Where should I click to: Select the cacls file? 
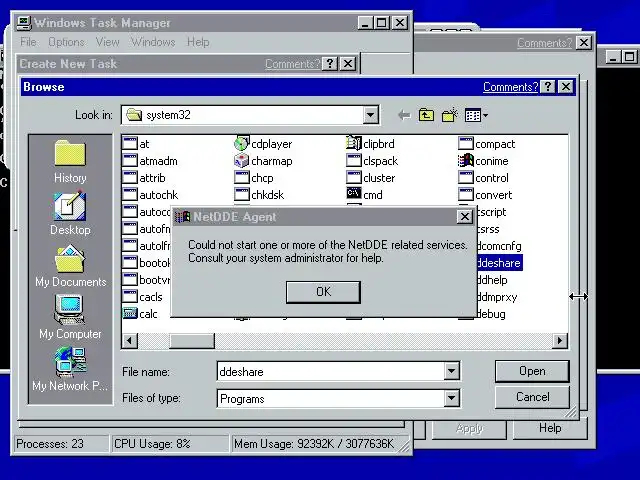tap(142, 297)
